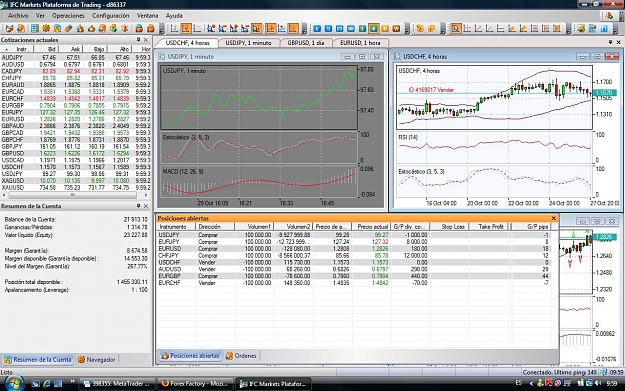Switch to Forex Factory Mozilla taskbar button
This screenshot has width=625, height=391.
coord(194,384)
